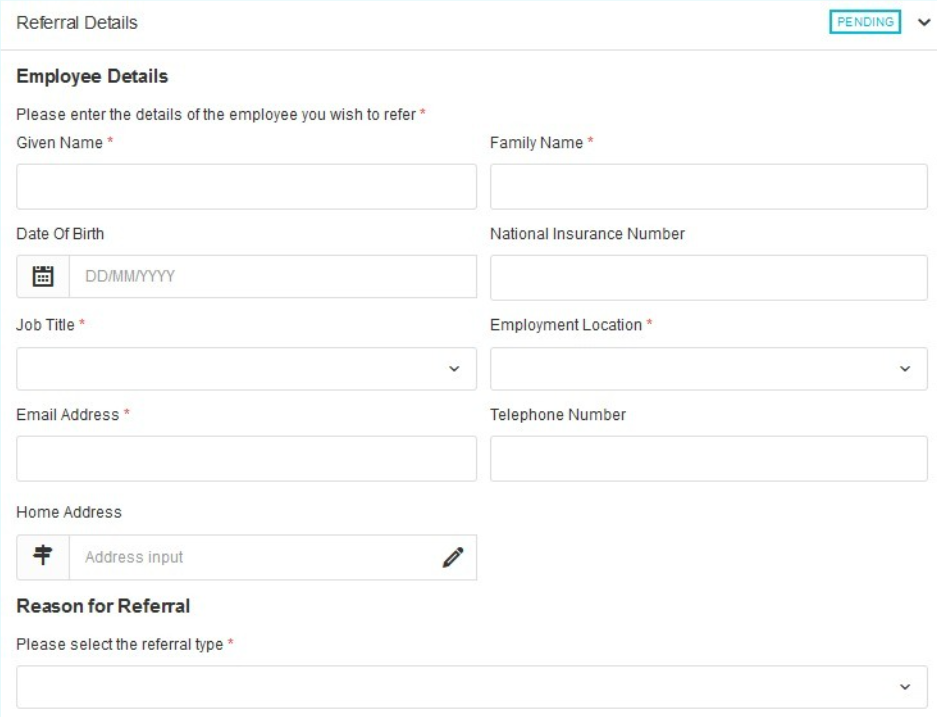Screen dimensions: 937x717
Task: Click the Referral Details header title
Action: 77,23
